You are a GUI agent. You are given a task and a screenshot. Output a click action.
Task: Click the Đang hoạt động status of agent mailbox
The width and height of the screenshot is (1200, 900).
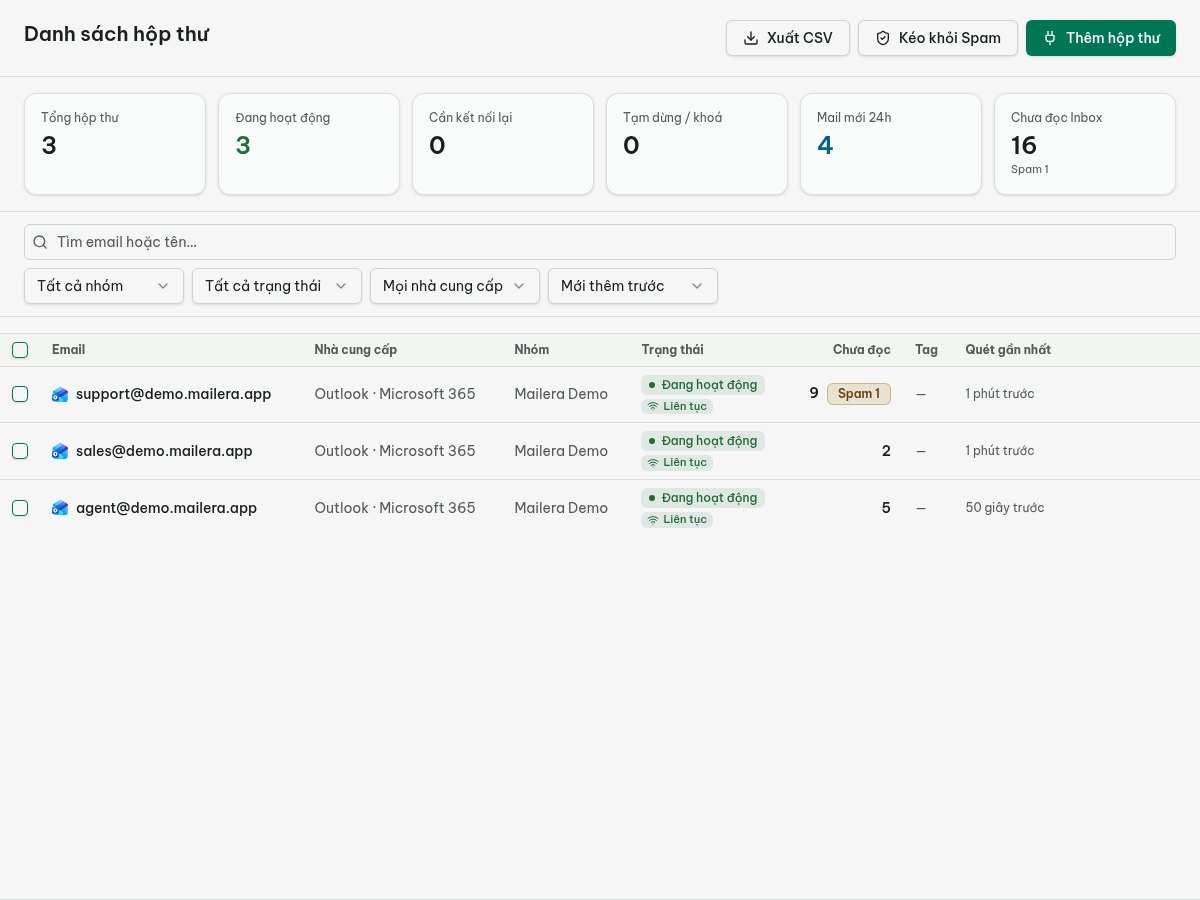point(703,498)
